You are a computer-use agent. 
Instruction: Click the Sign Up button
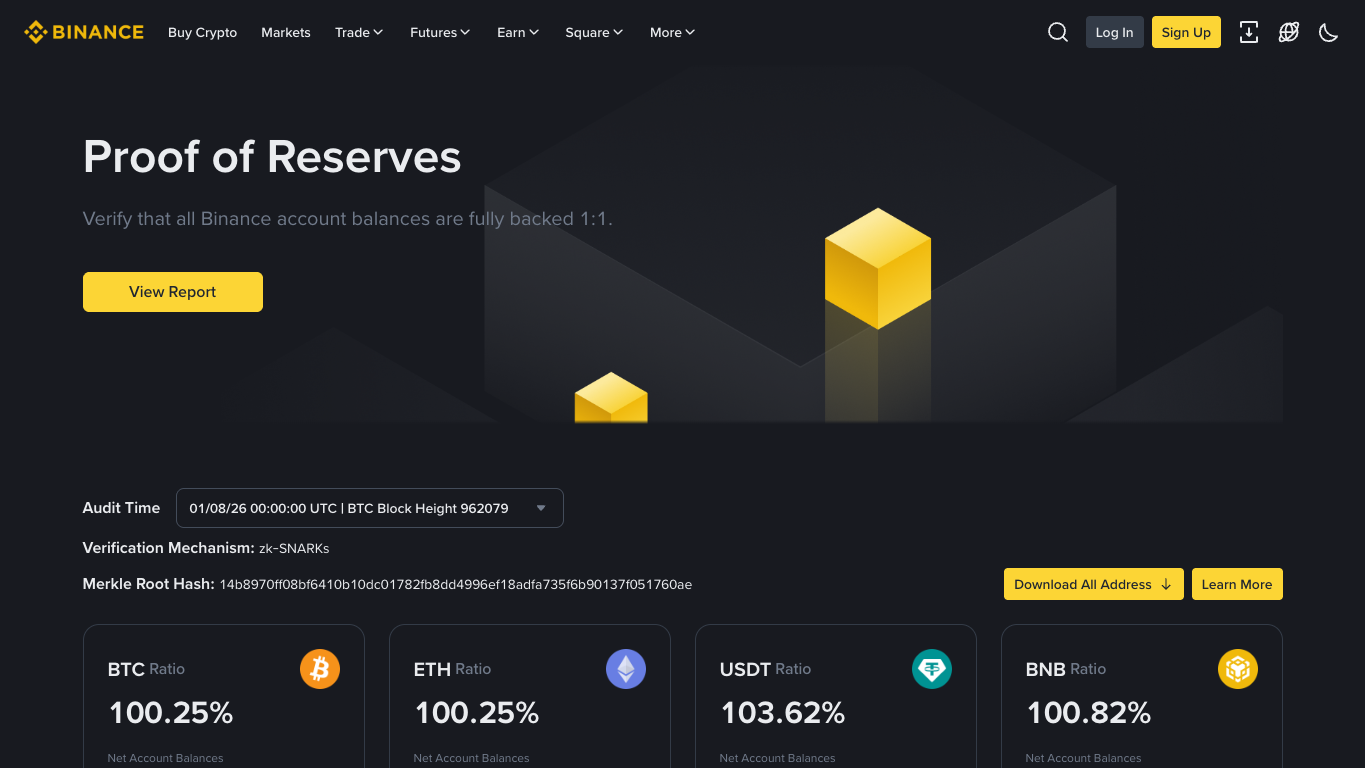coord(1186,32)
